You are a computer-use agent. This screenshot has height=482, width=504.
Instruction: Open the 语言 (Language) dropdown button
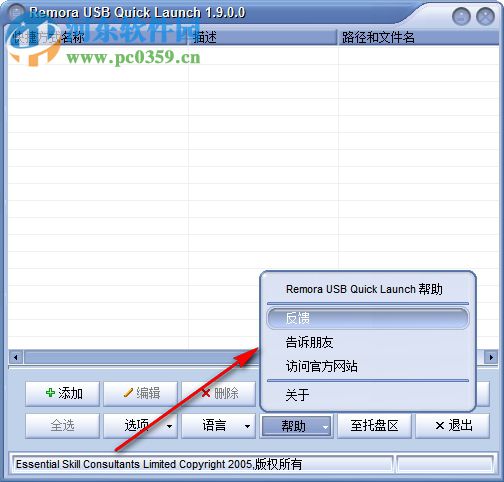pyautogui.click(x=219, y=426)
